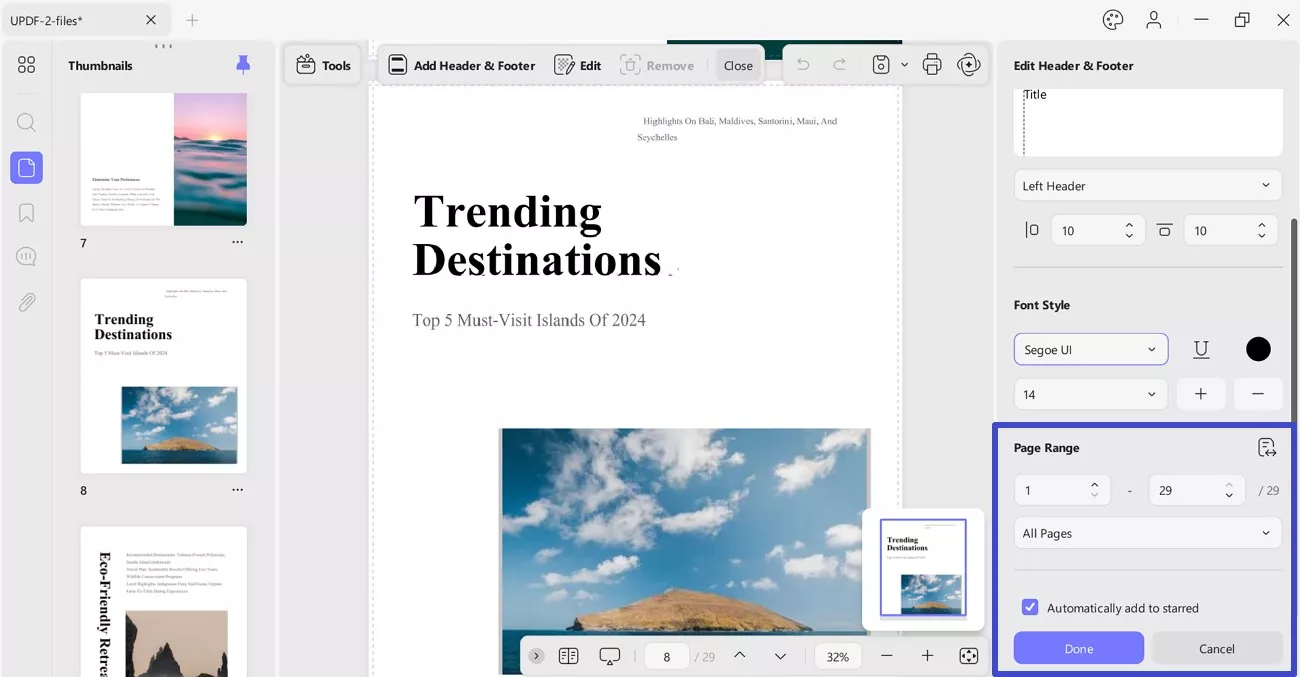The image size is (1300, 677).
Task: Open the user account icon
Action: pyautogui.click(x=1154, y=20)
